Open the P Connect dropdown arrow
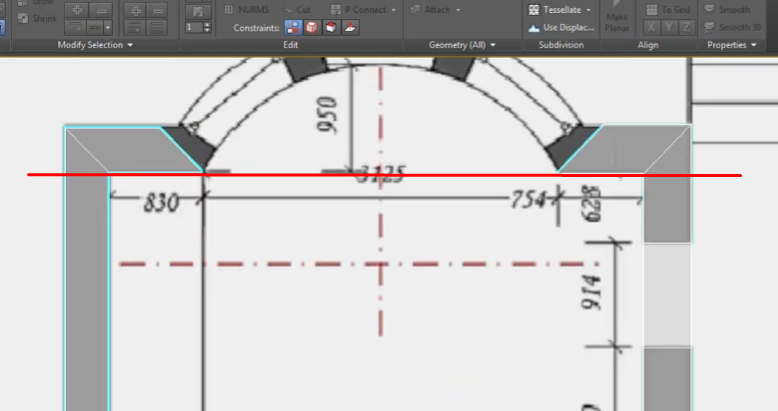Viewport: 778px width, 411px height. 393,10
